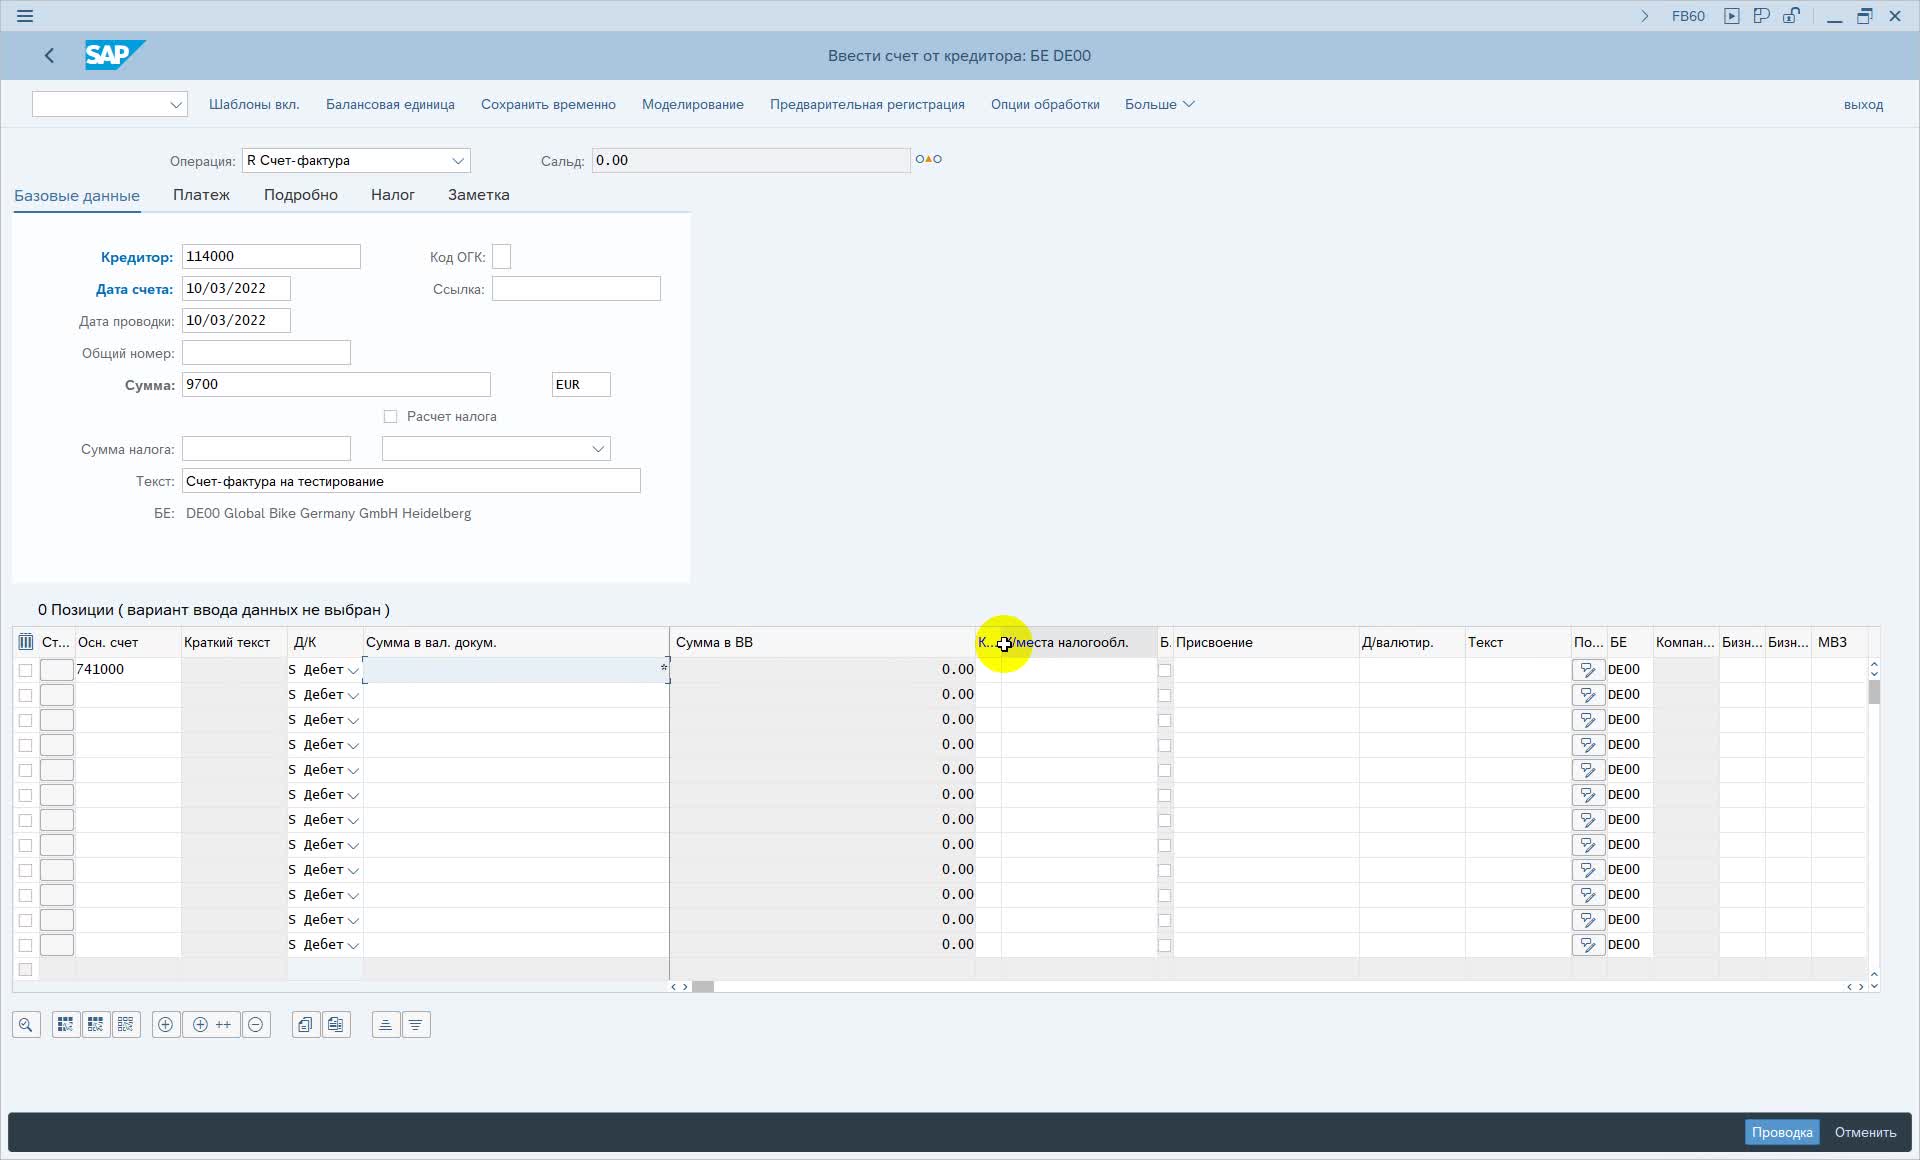Viewport: 1920px width, 1160px height.
Task: Click the sort ascending icon below table
Action: click(x=386, y=1025)
